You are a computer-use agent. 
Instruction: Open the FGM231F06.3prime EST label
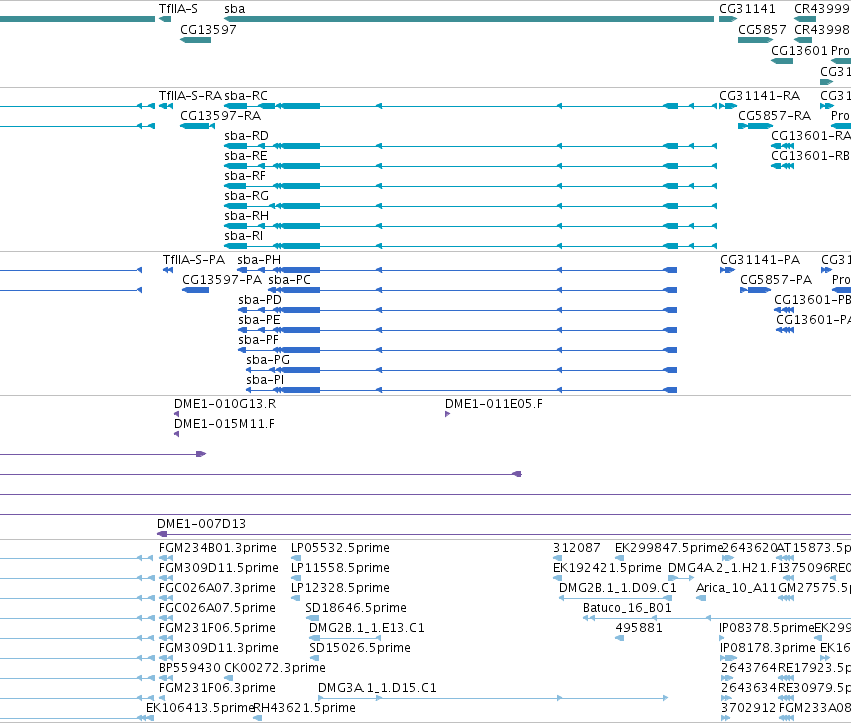tap(217, 688)
